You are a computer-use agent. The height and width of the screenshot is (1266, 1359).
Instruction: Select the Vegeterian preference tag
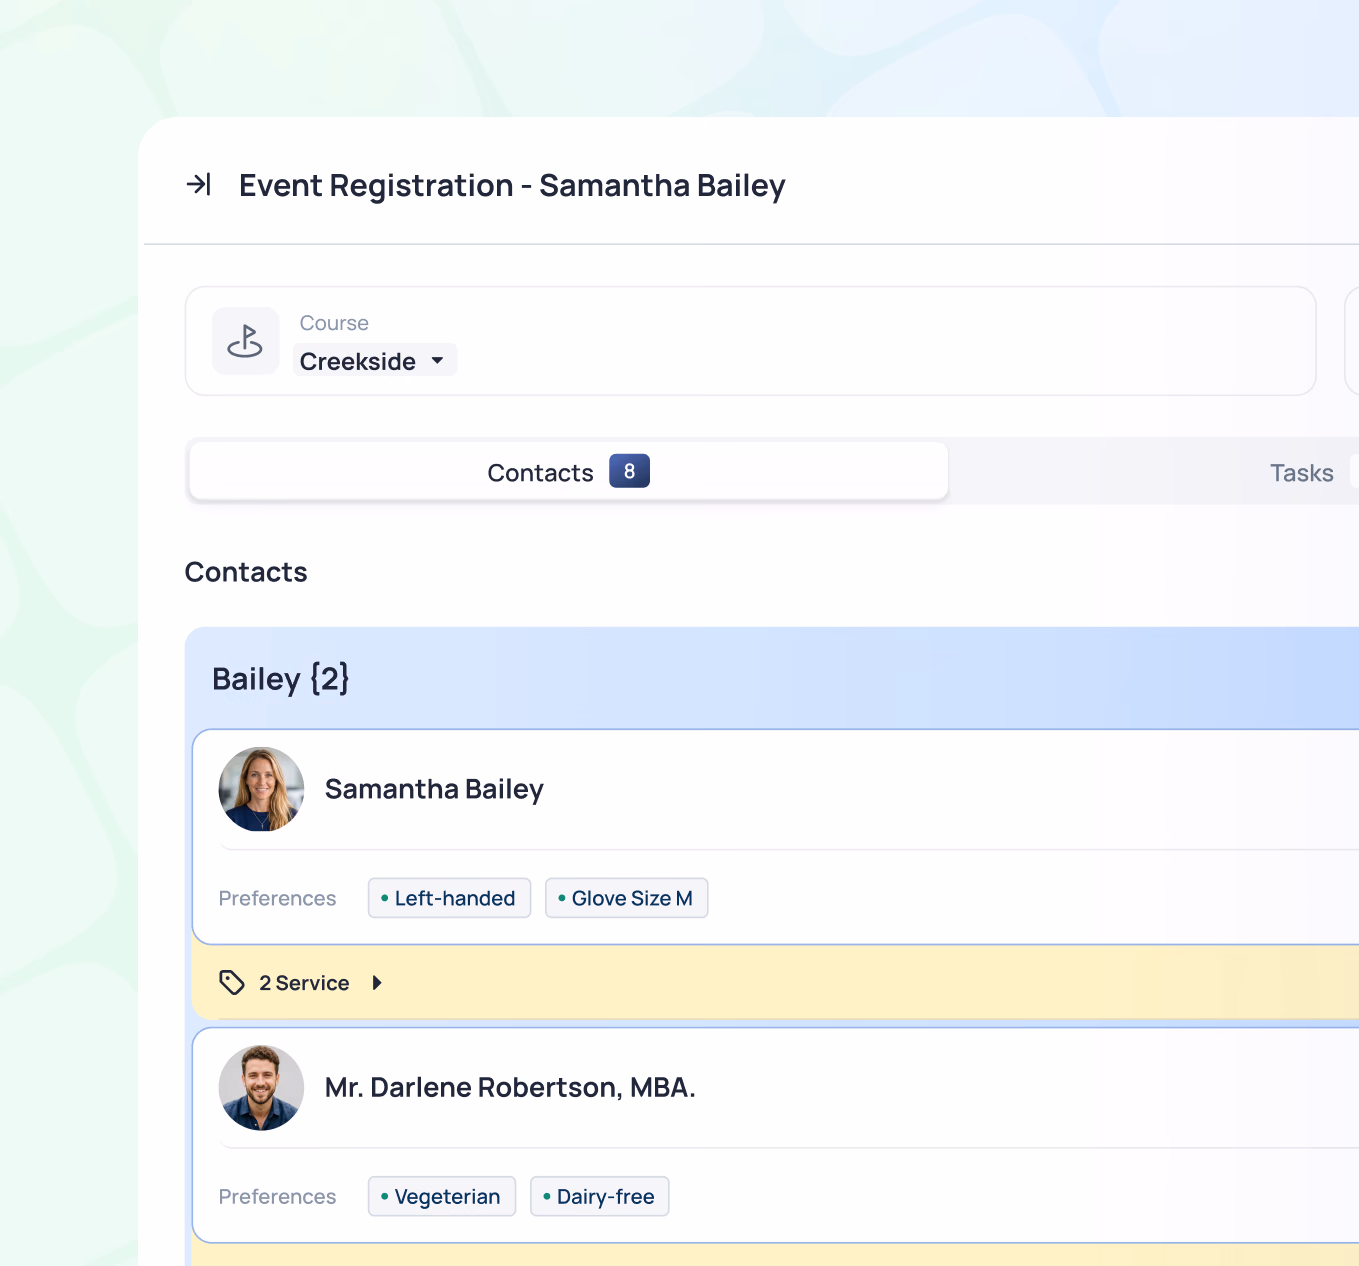[x=442, y=1196]
